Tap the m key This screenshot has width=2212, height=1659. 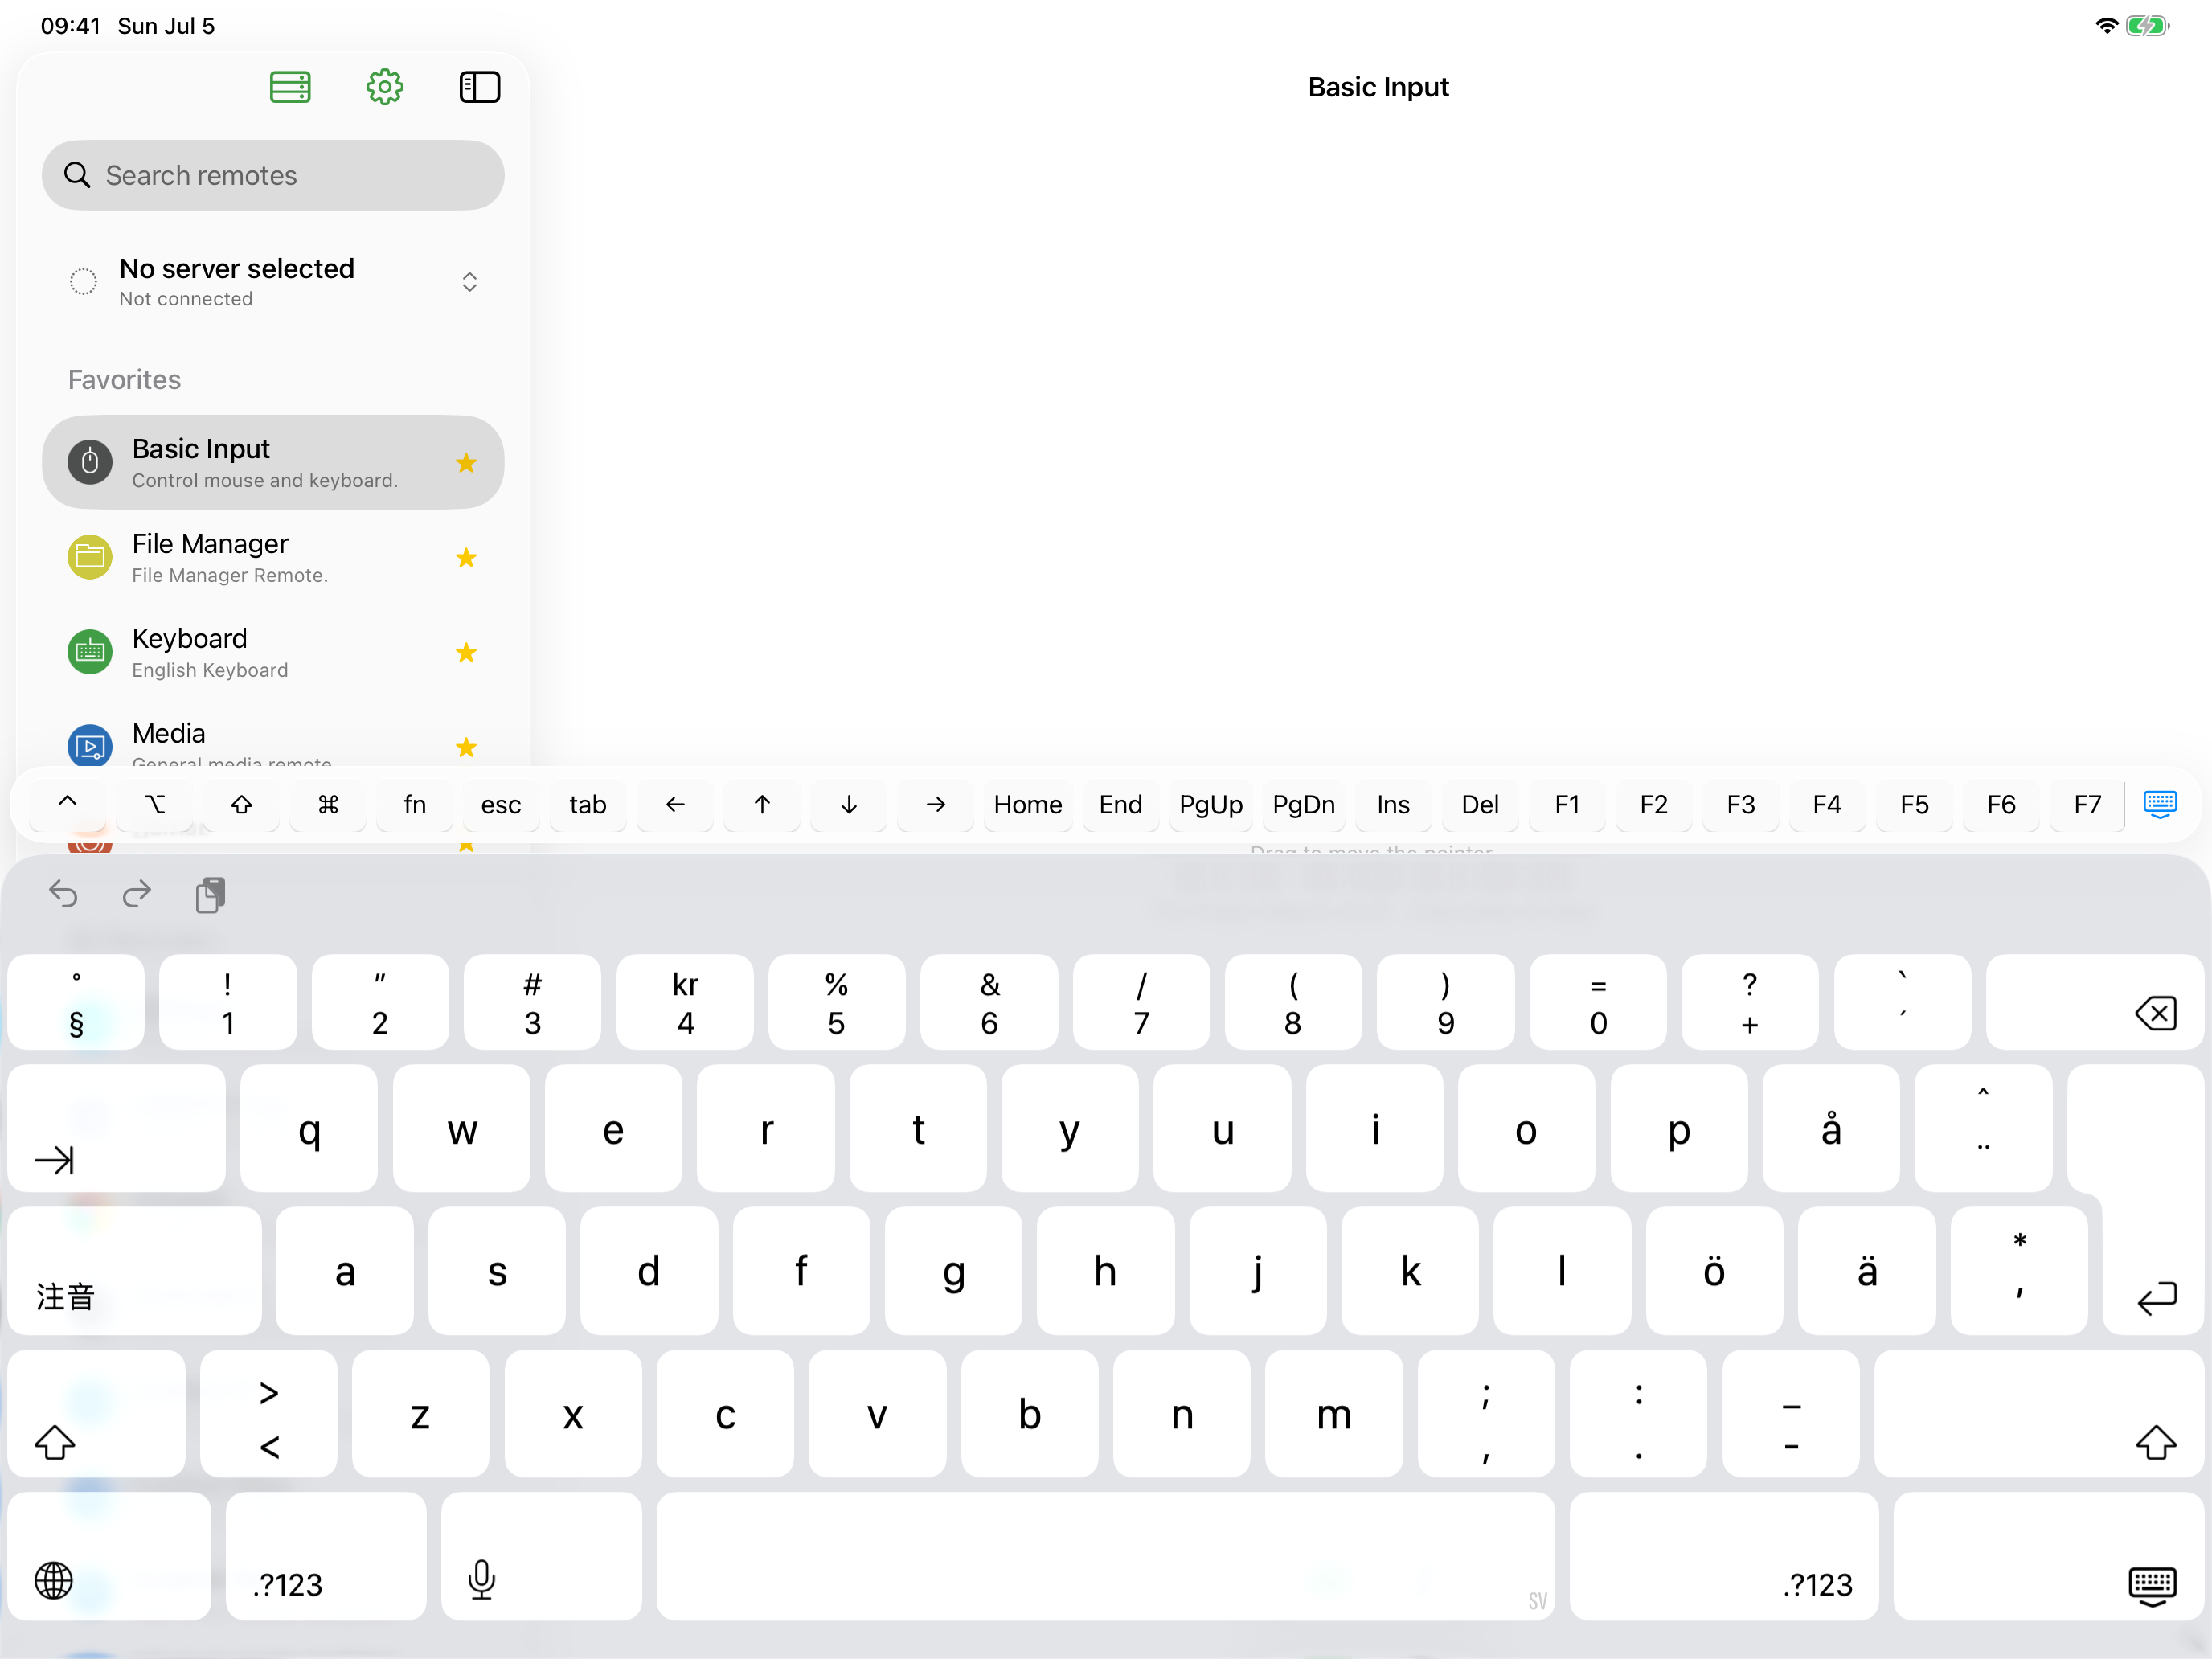(x=1334, y=1414)
